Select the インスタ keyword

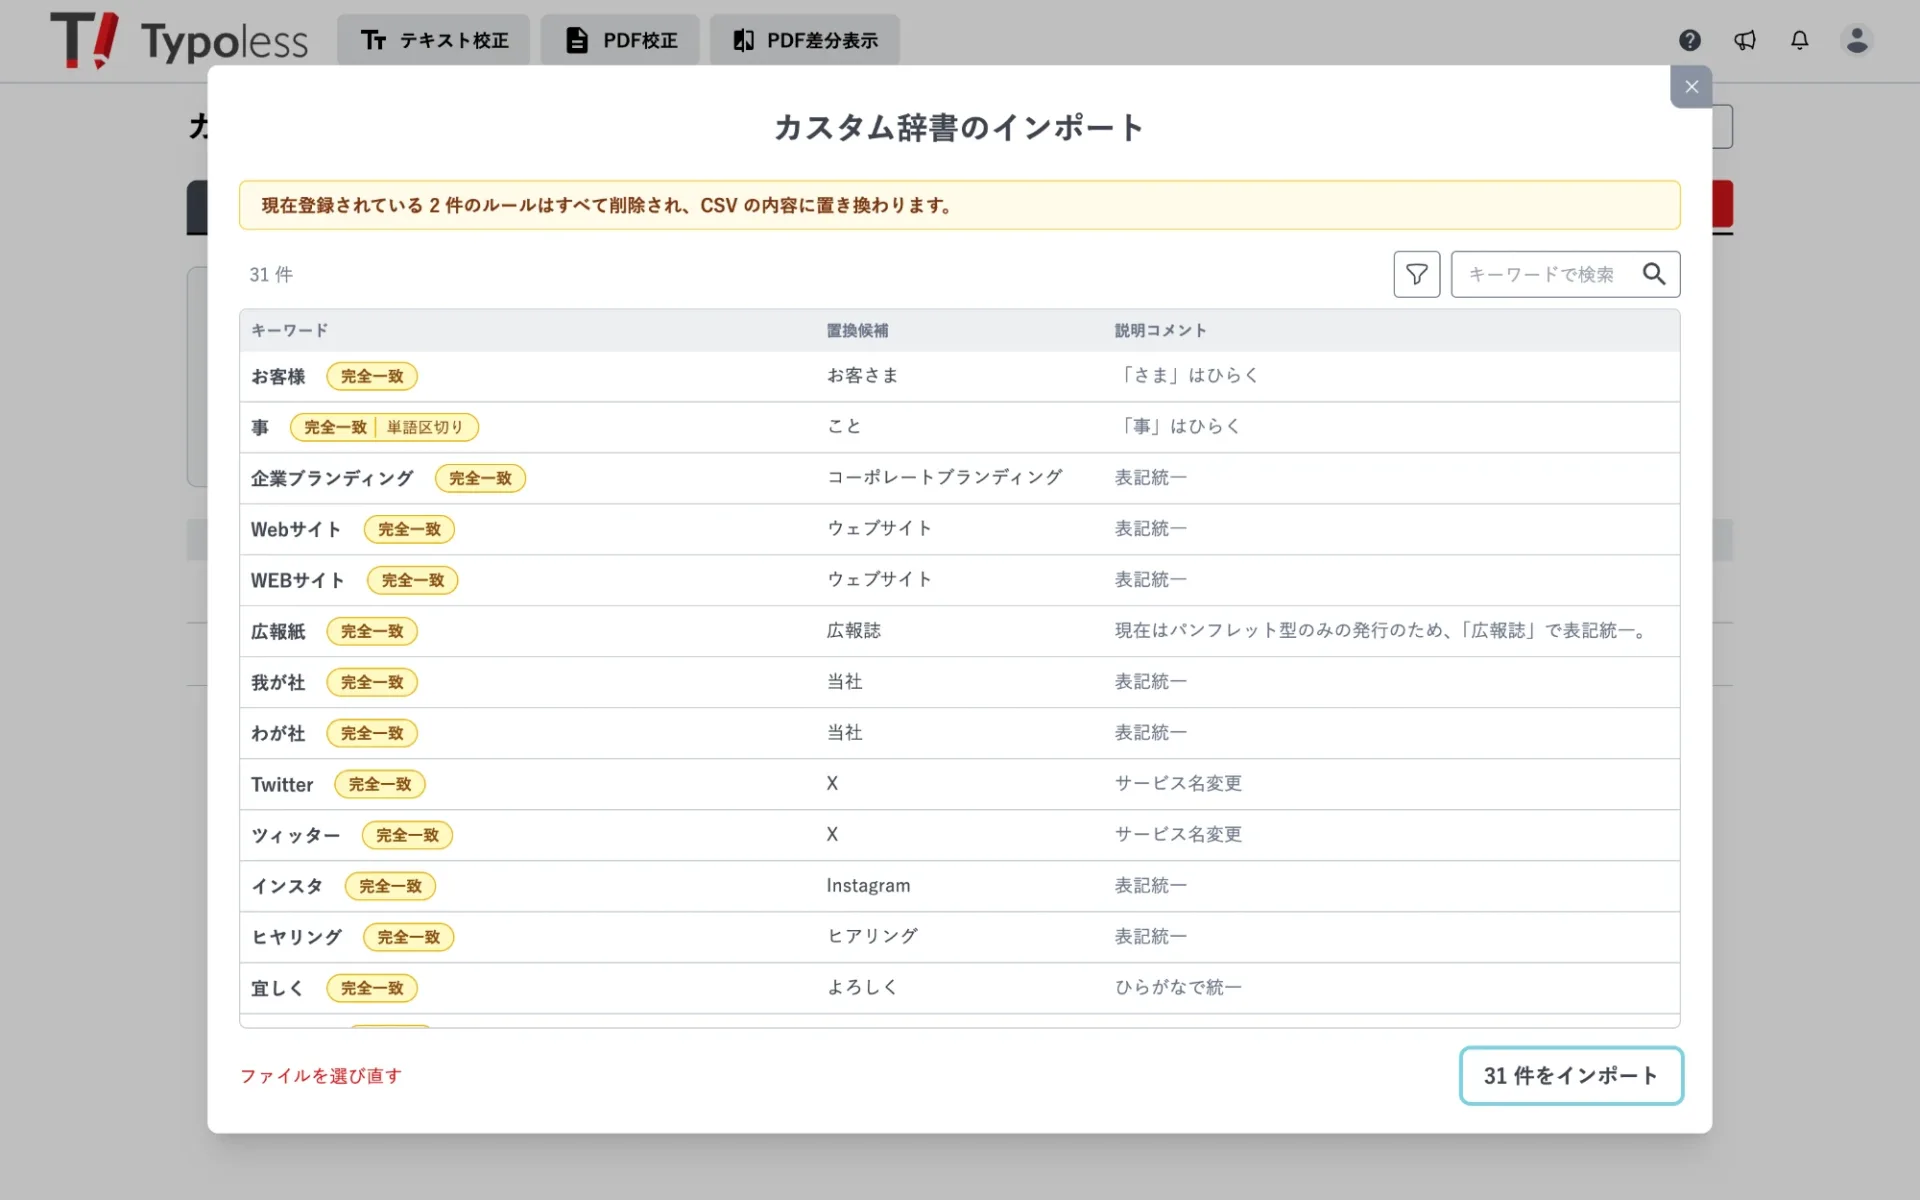(287, 886)
